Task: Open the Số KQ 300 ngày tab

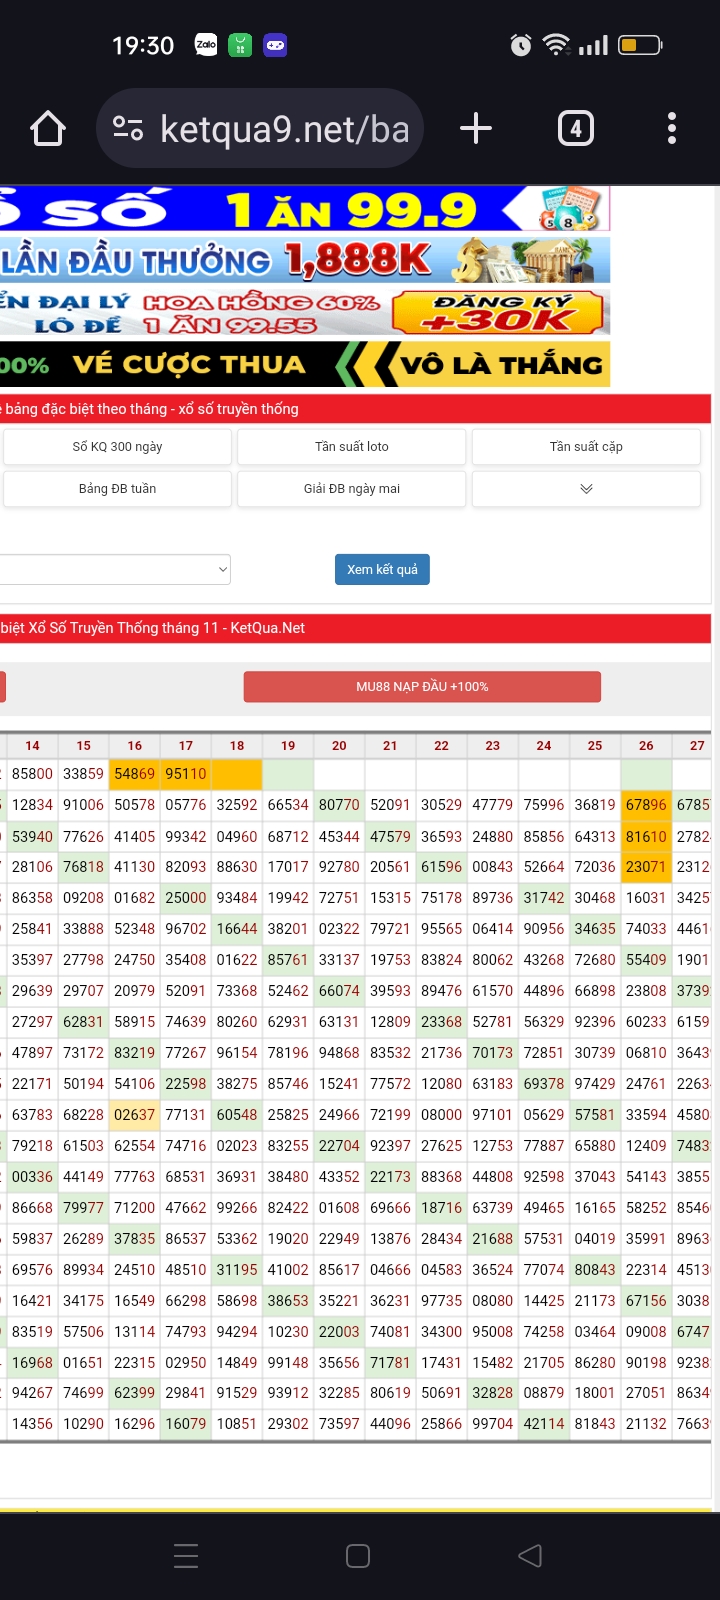Action: (117, 447)
